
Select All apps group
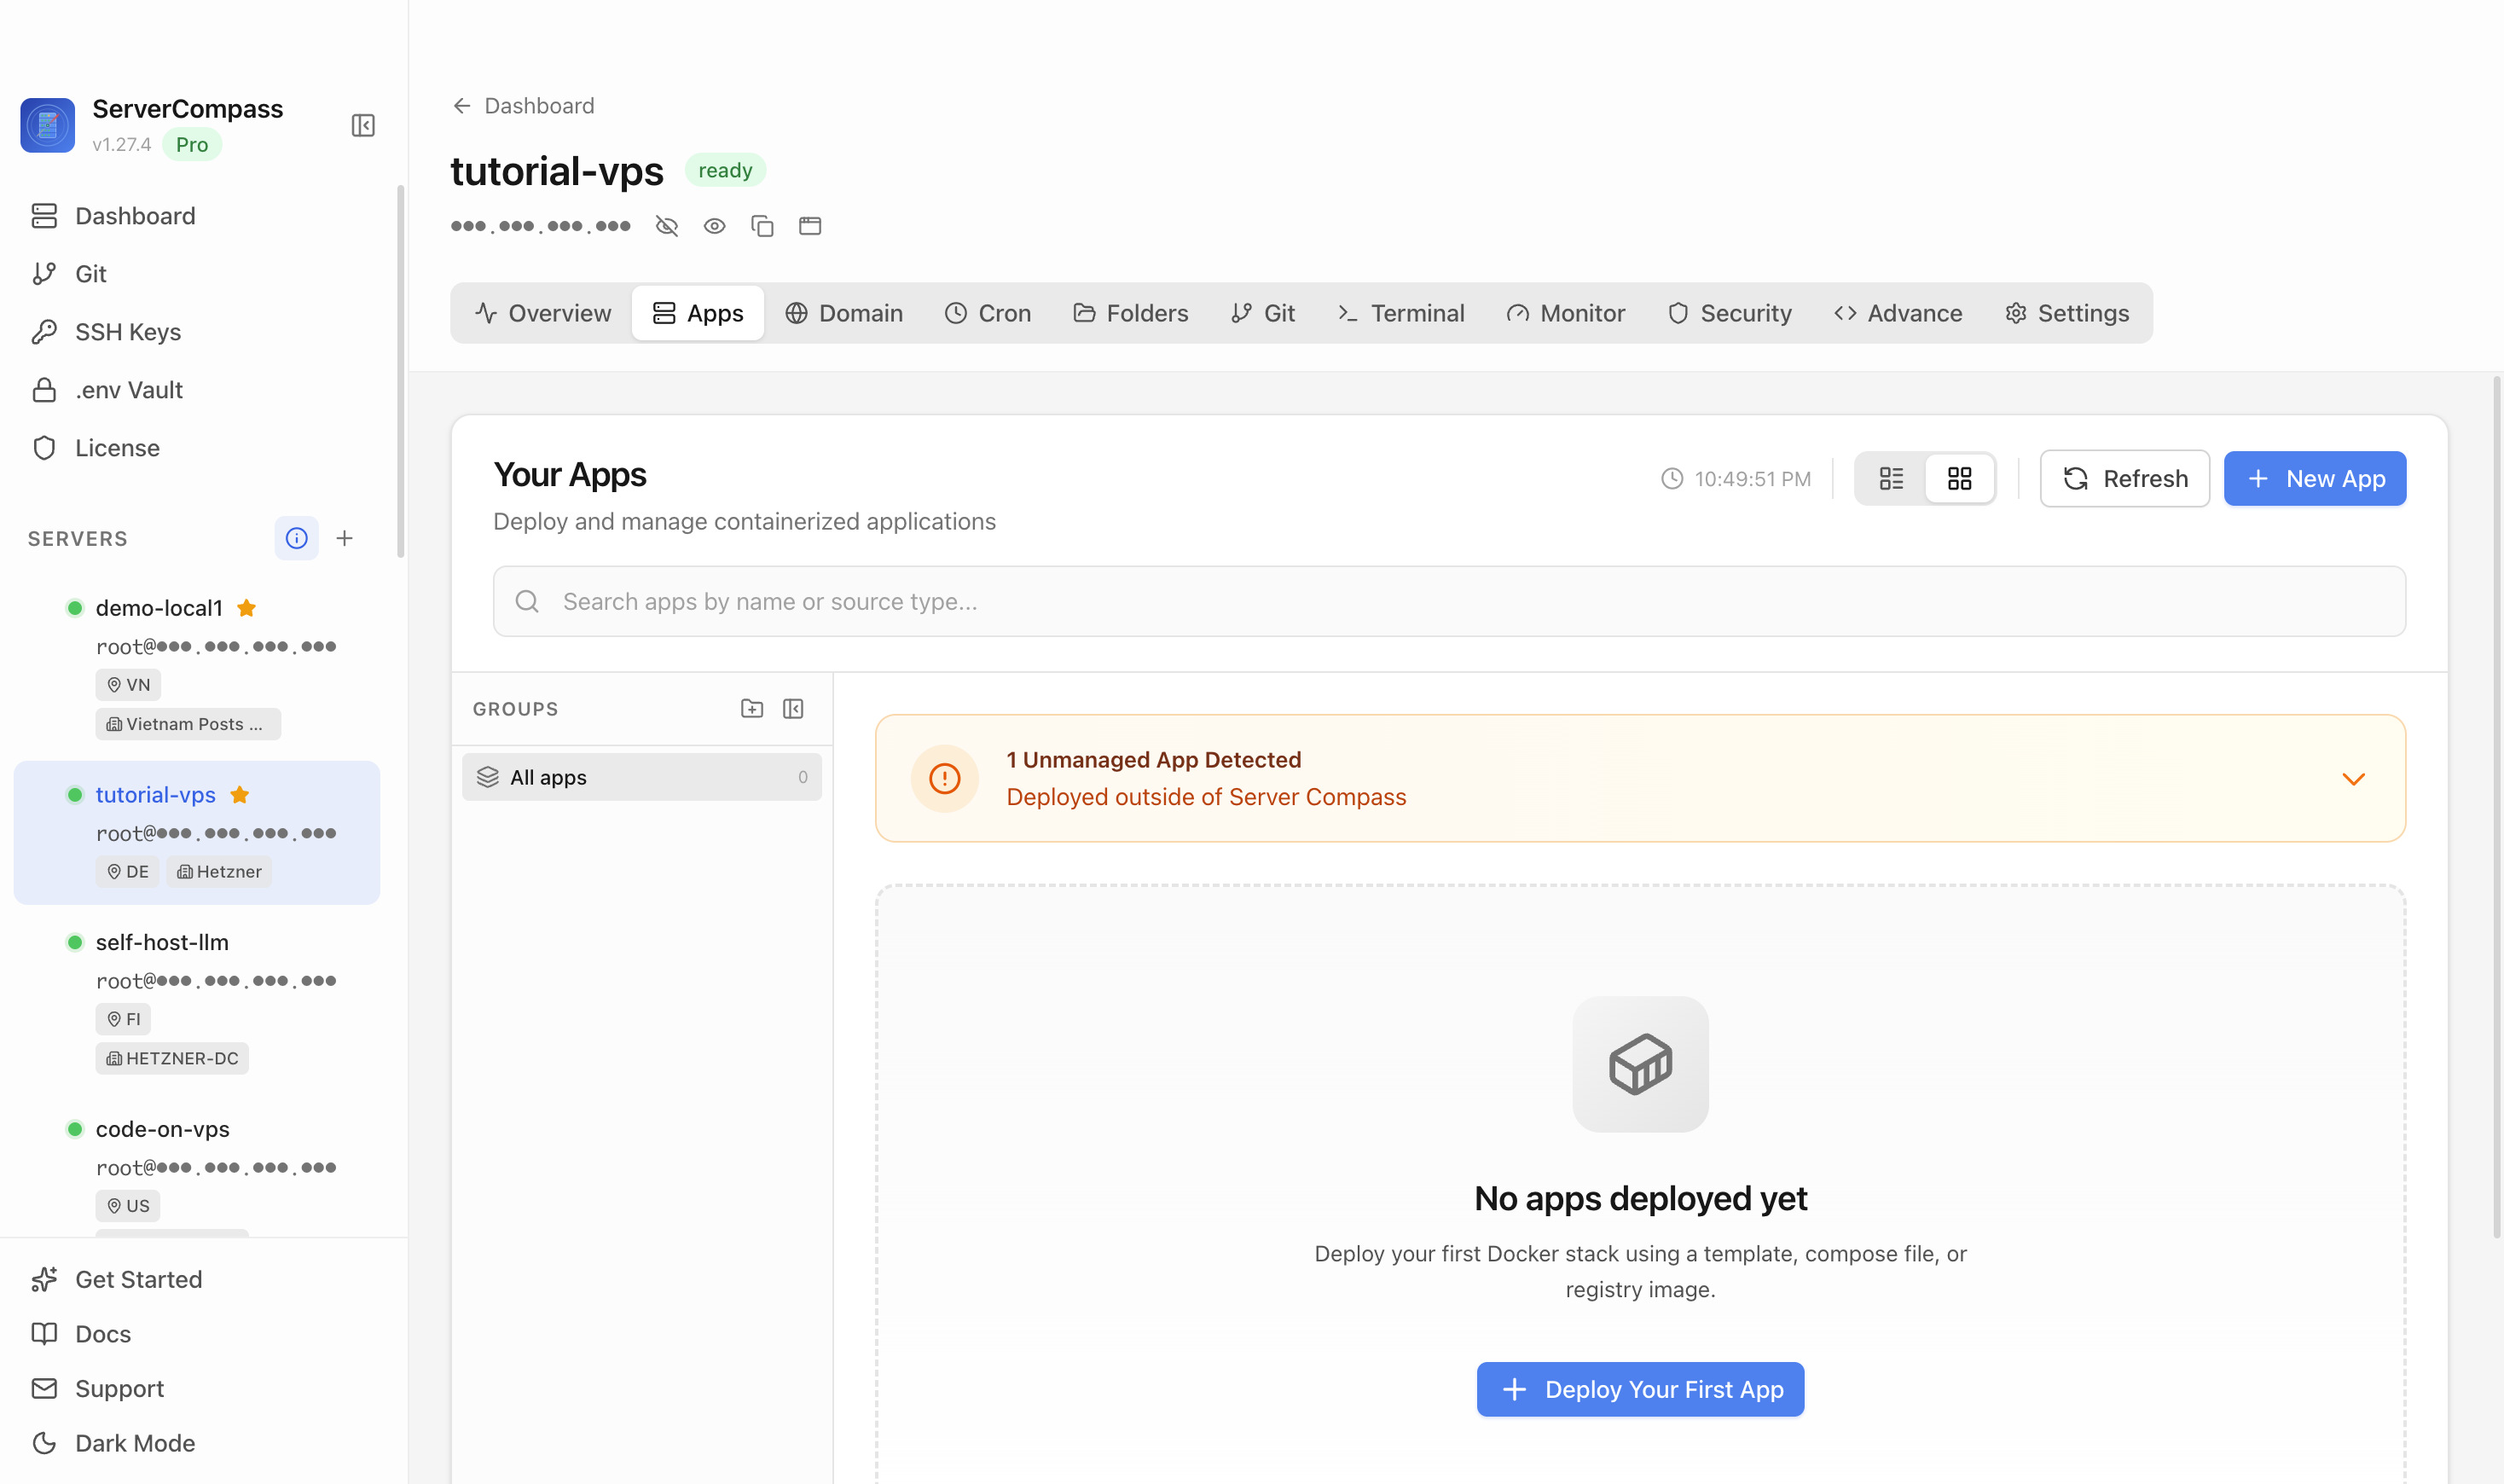[642, 777]
